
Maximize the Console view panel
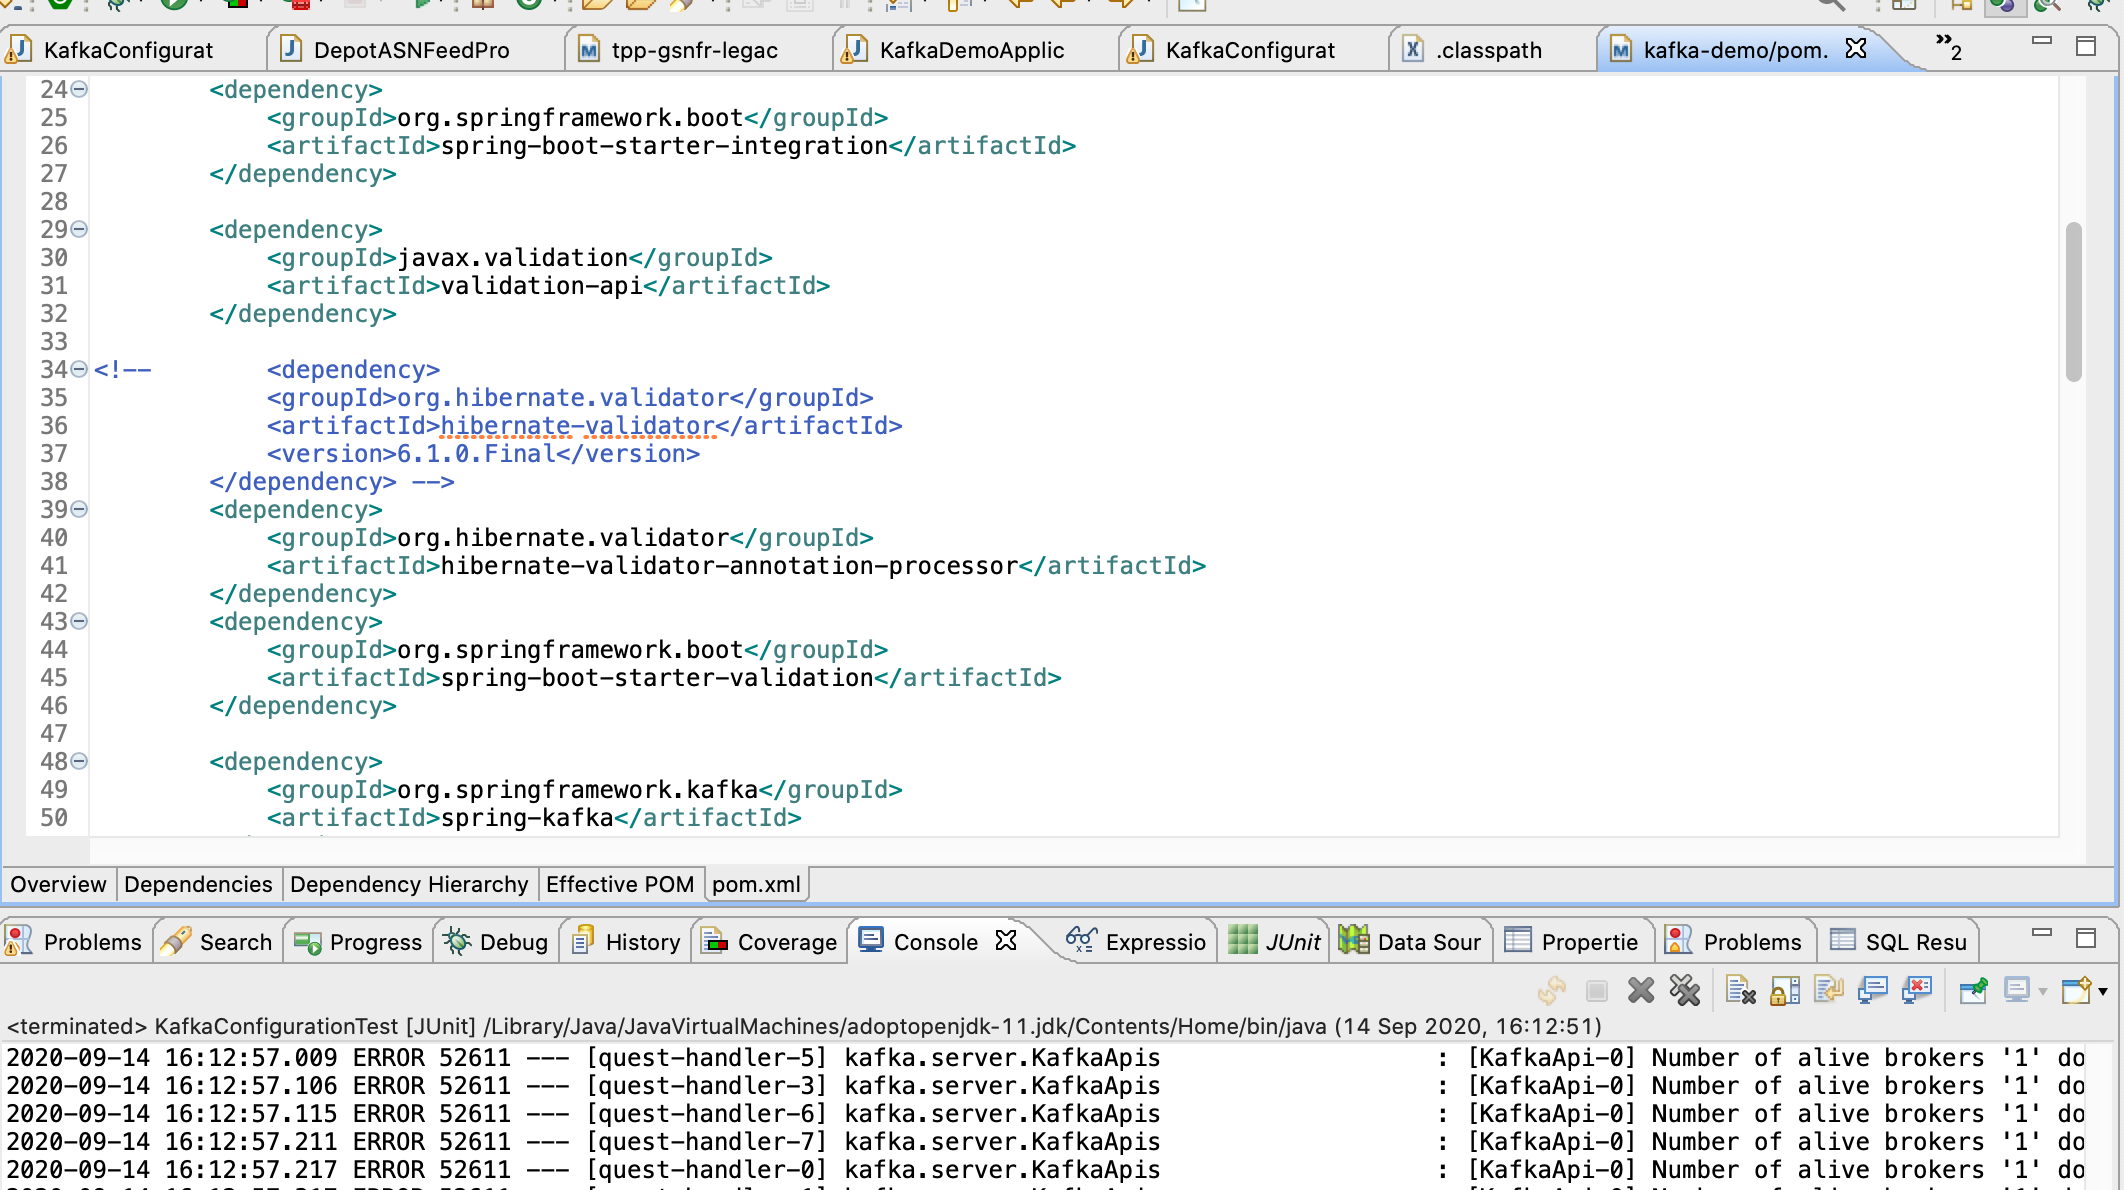(x=2086, y=938)
